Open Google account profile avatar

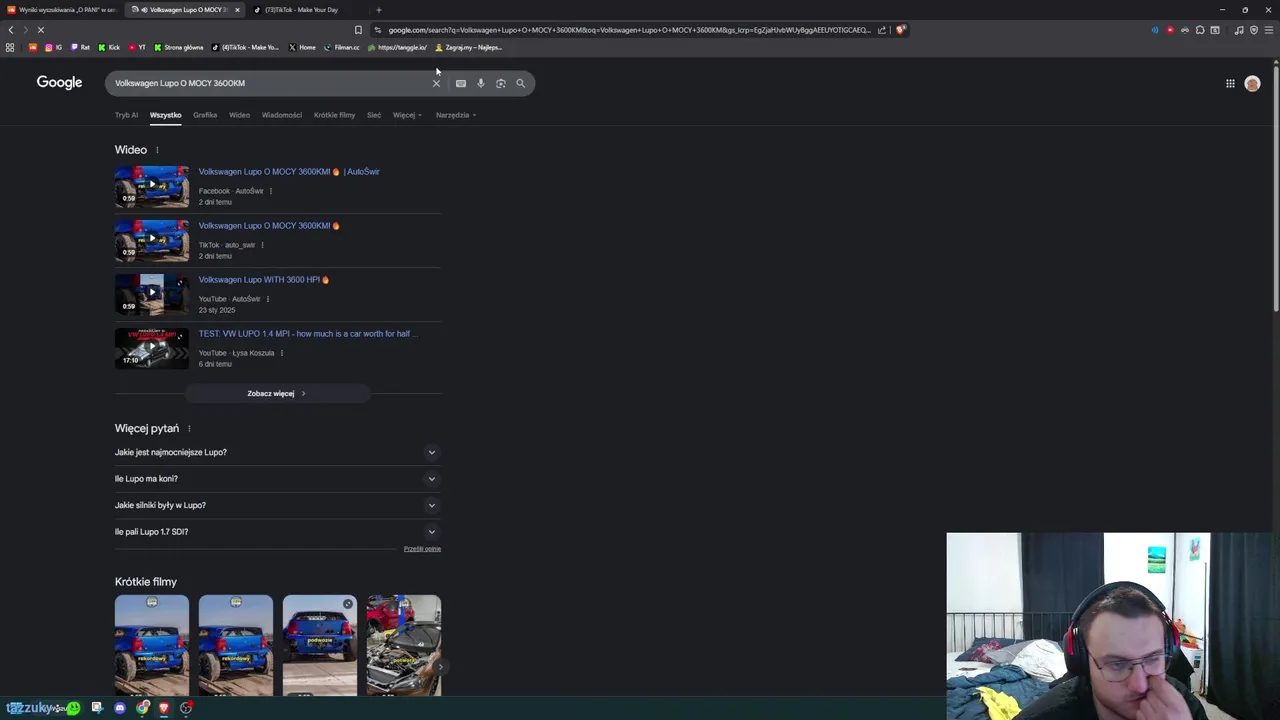tap(1252, 83)
